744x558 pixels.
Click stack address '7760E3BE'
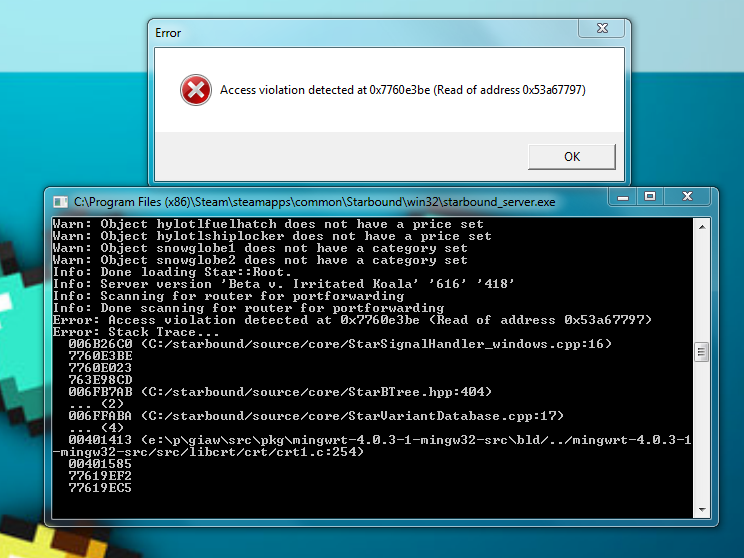coord(100,356)
